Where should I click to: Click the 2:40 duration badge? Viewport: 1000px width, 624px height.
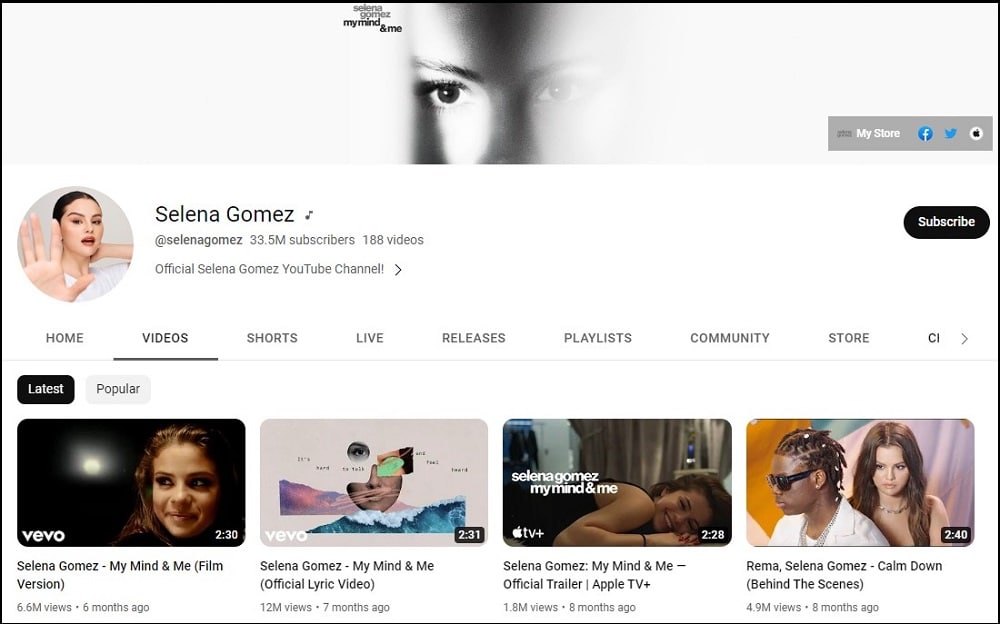(x=955, y=535)
